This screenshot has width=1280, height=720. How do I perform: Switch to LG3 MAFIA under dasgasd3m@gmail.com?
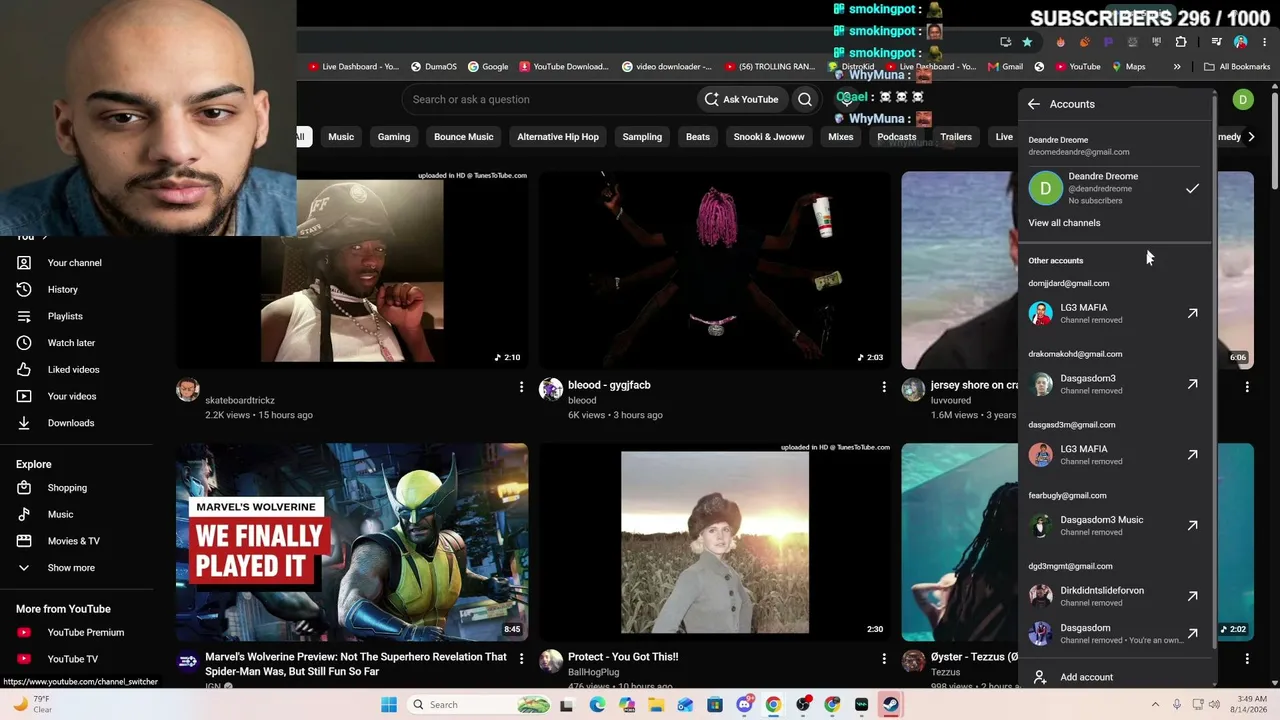click(1114, 455)
